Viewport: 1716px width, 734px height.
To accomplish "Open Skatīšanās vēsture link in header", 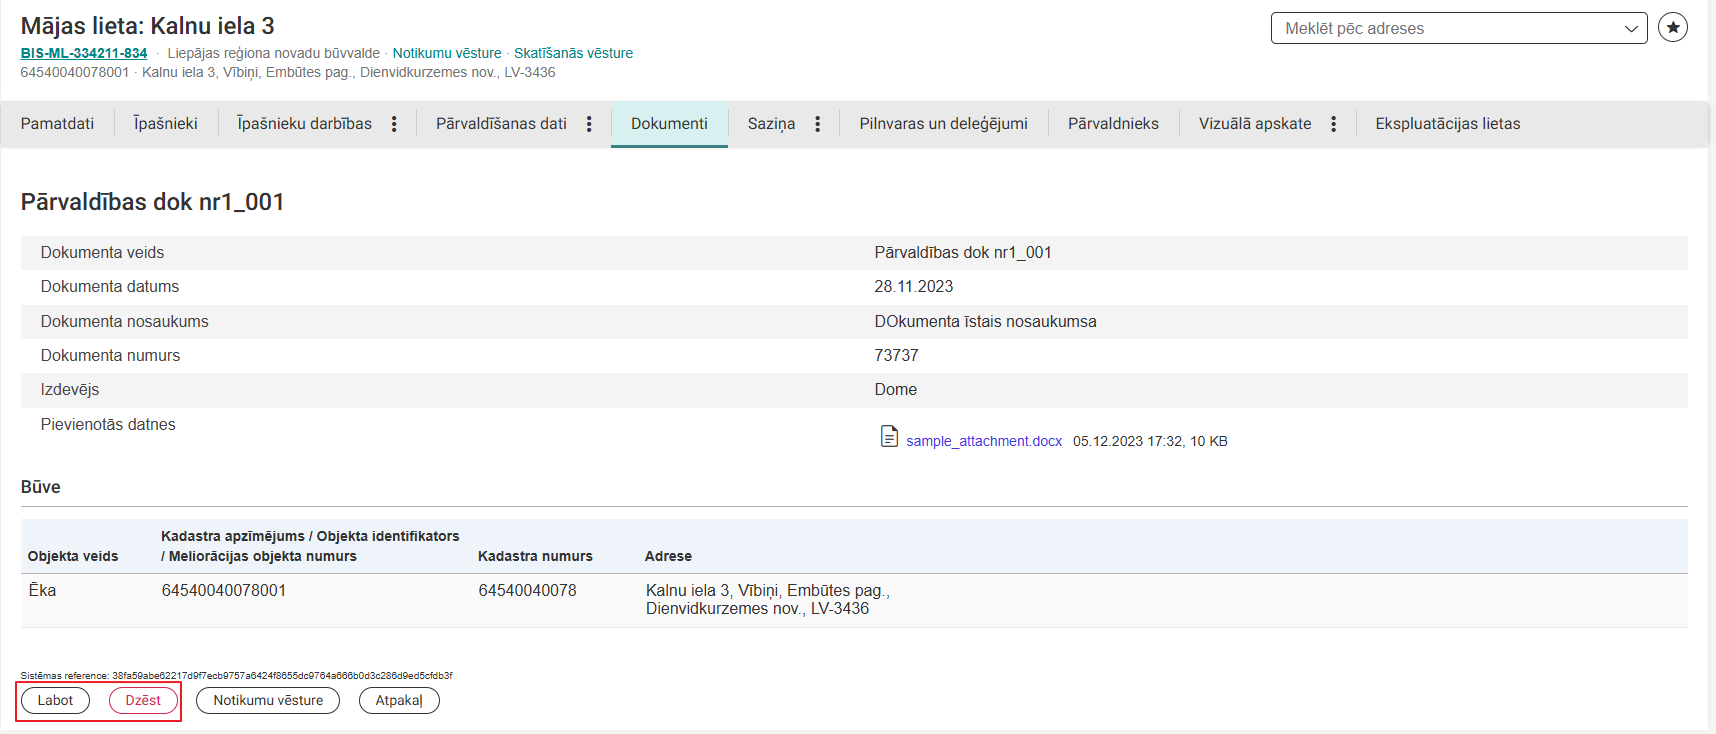I will [x=573, y=53].
